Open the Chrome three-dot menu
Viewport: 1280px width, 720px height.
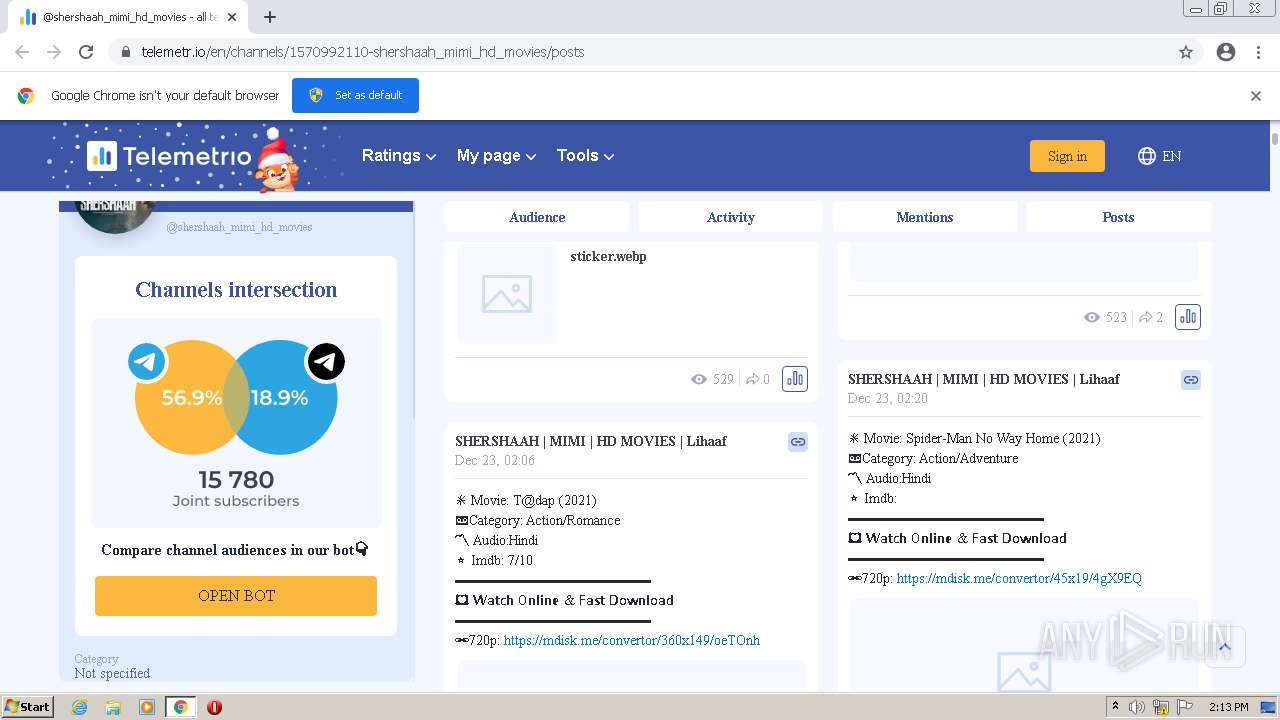1258,52
